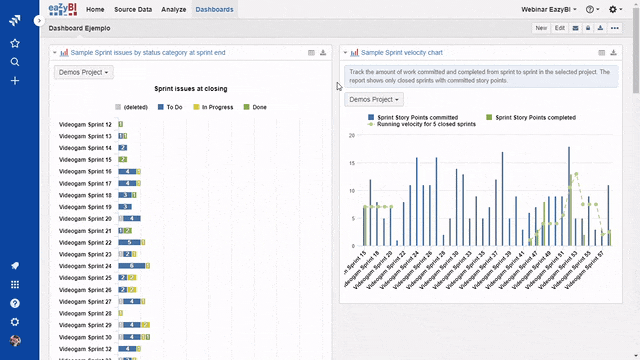This screenshot has height=360, width=640.
Task: Click the Dashboard Ejemplo title
Action: 79,28
